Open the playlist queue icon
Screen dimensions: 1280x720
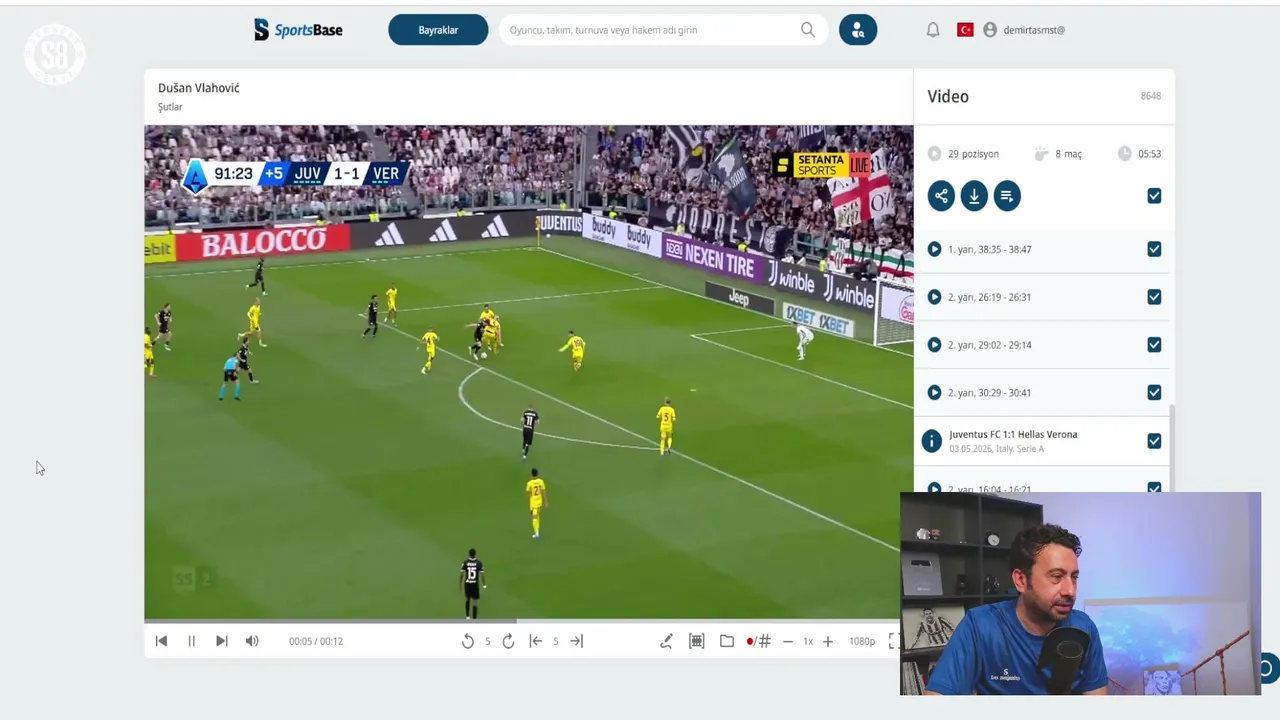(x=1007, y=196)
